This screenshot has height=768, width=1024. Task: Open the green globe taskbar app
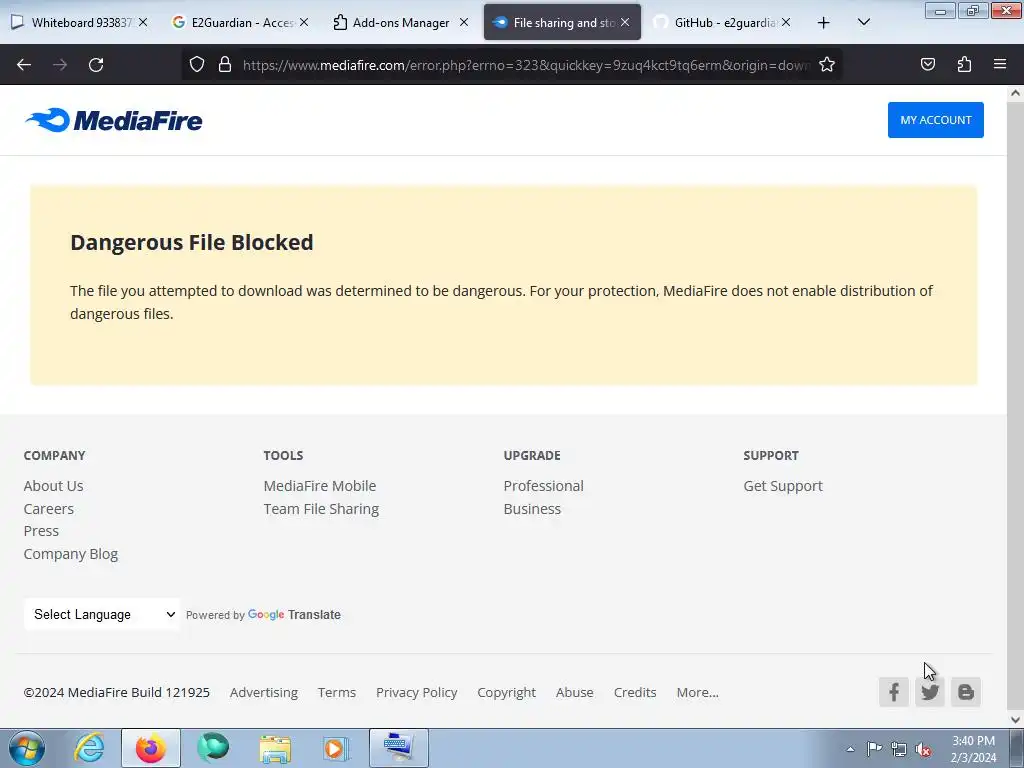tap(213, 748)
